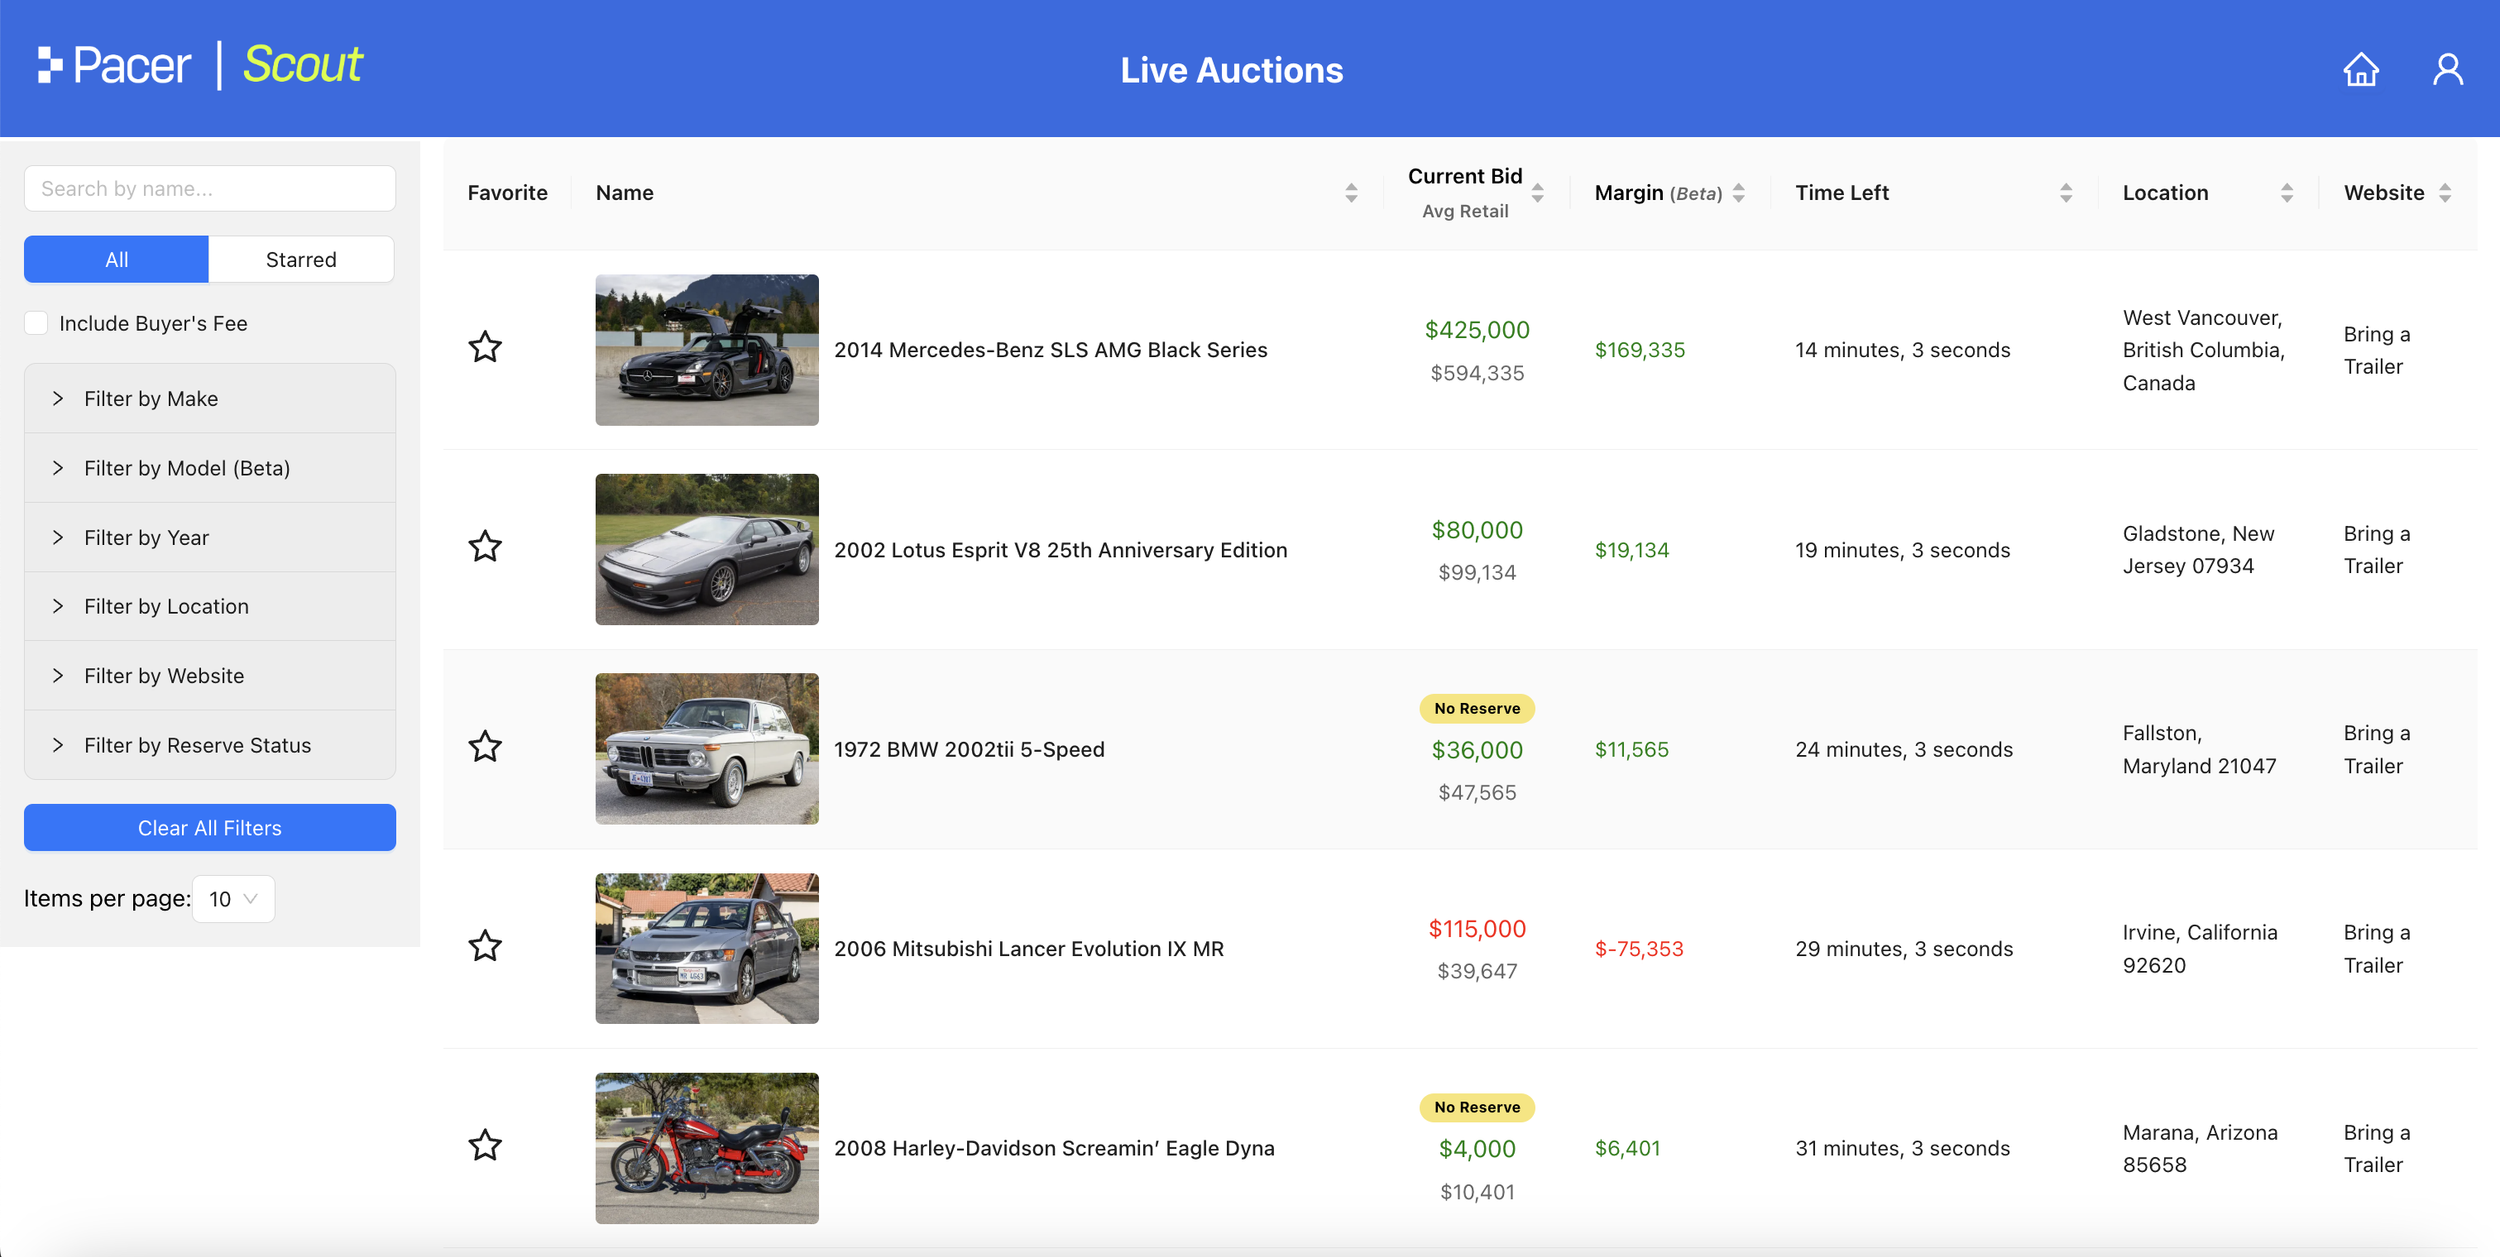This screenshot has width=2500, height=1257.
Task: Star the Harley-Davidson Screamin' Eagle Dyna
Action: pyautogui.click(x=485, y=1146)
